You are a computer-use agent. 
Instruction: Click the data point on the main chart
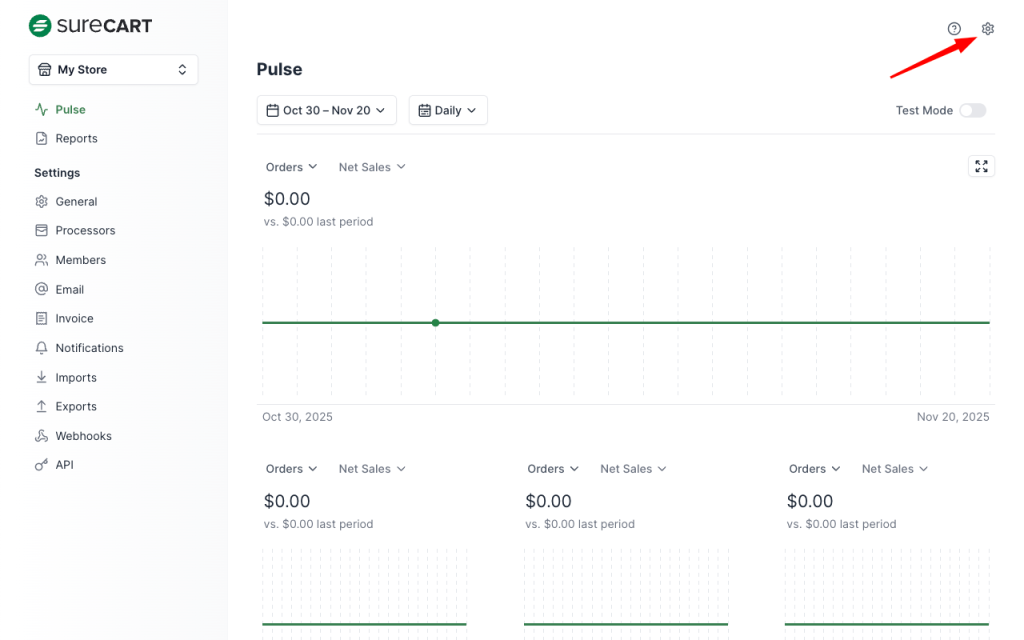click(436, 323)
